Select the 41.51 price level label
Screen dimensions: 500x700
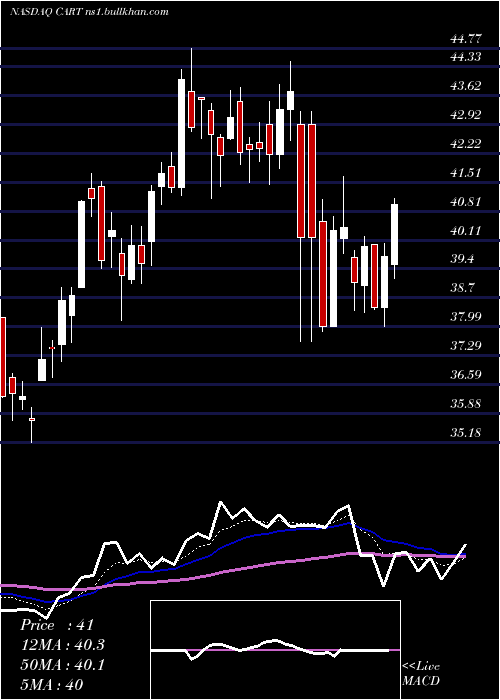466,173
